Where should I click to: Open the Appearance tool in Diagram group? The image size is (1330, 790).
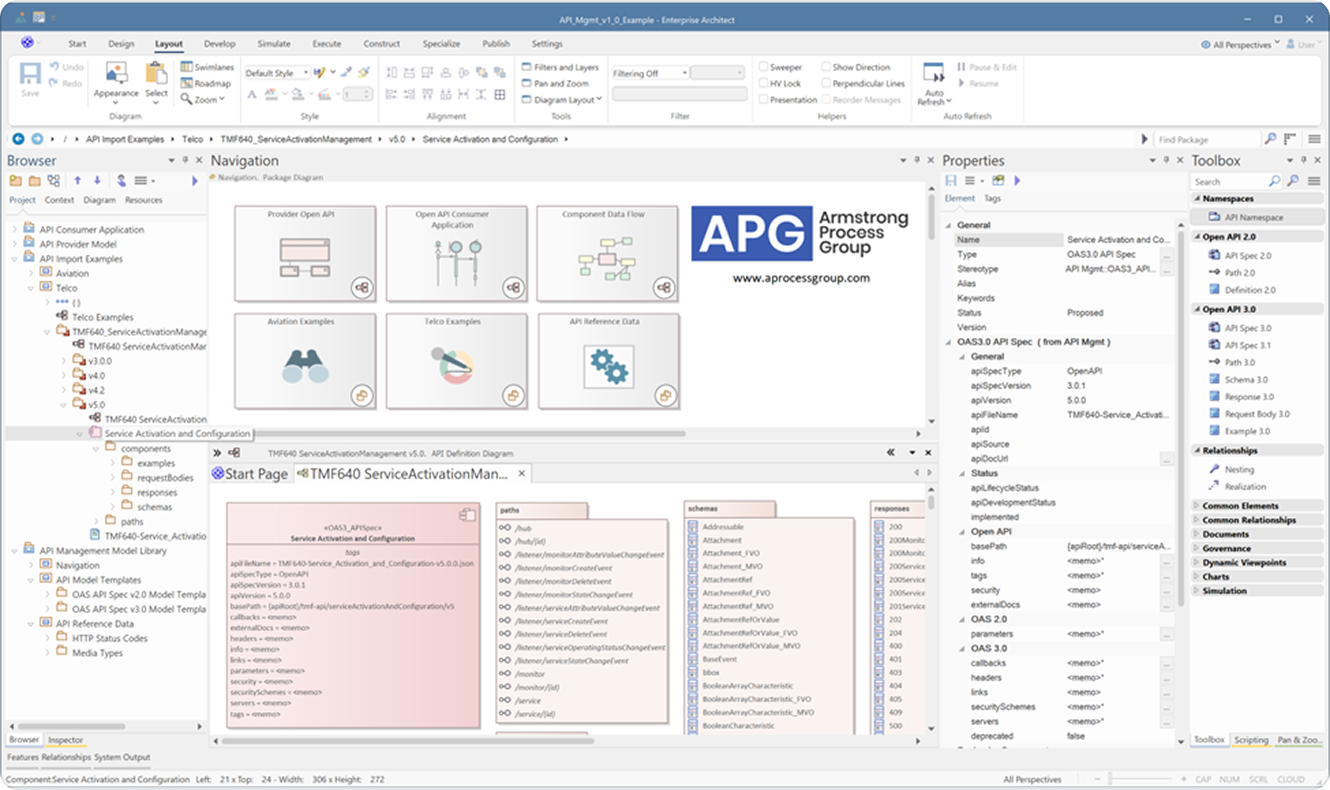click(116, 79)
